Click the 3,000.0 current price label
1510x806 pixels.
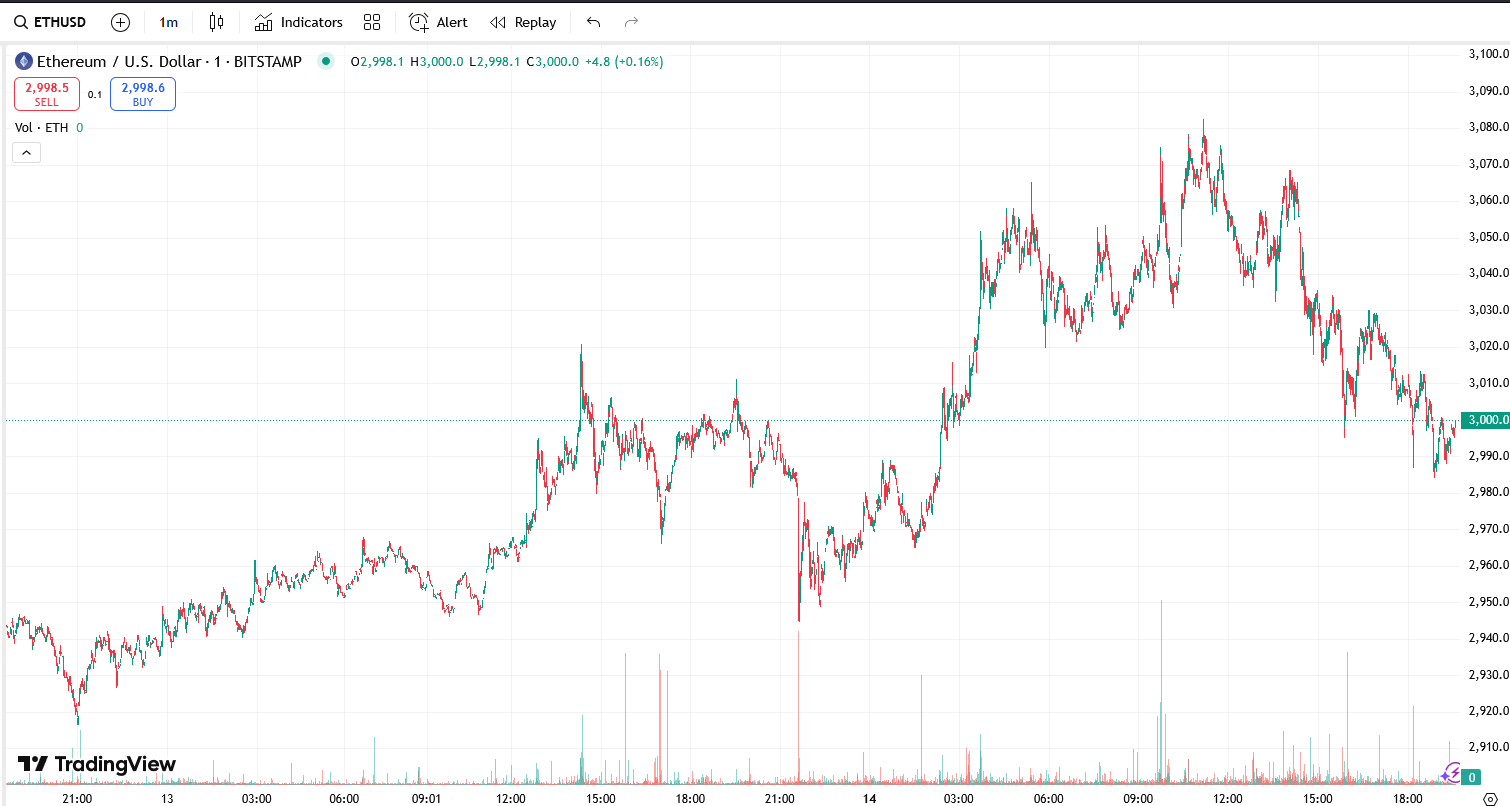pyautogui.click(x=1485, y=420)
